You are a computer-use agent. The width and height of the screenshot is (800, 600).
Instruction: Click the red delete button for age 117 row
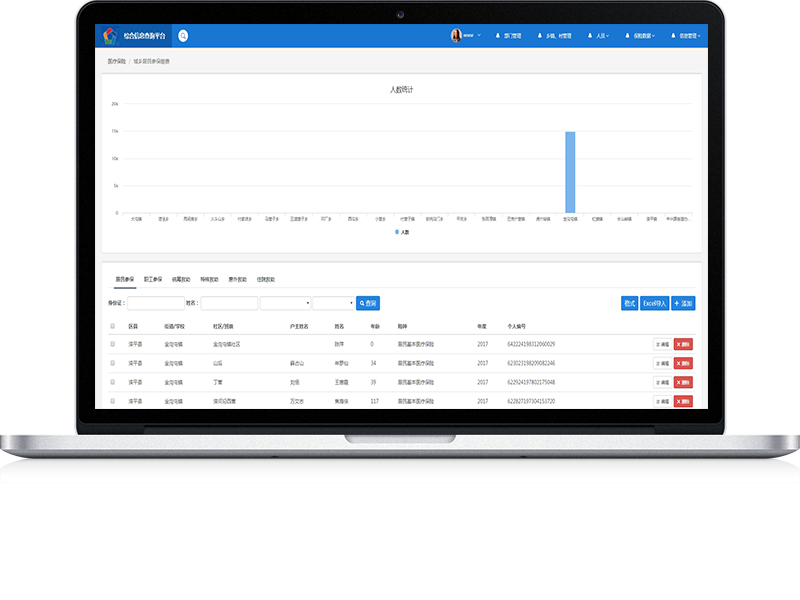pos(683,401)
